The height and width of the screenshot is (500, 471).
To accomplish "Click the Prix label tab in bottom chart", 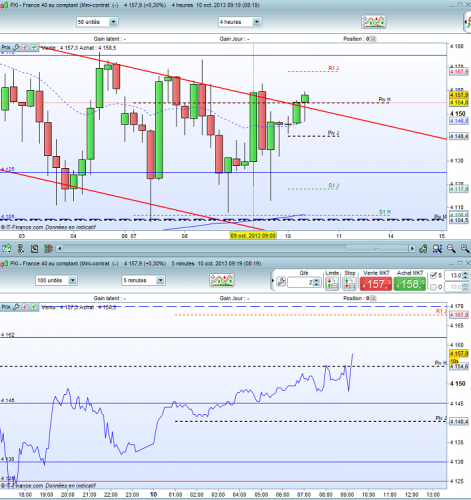I will pyautogui.click(x=6, y=307).
